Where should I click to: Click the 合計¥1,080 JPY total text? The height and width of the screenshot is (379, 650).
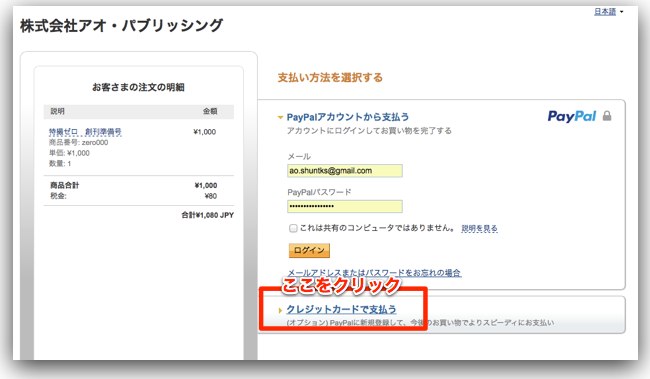(x=207, y=215)
